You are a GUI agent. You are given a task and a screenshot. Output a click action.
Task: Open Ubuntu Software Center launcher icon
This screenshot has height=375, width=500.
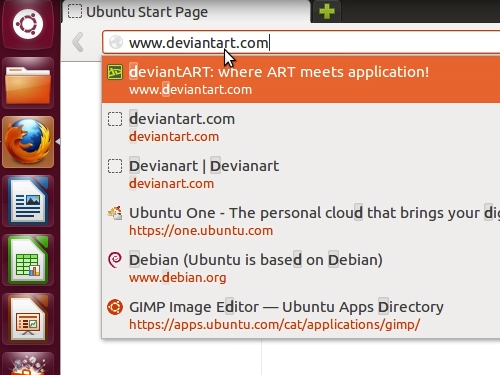coord(28,364)
